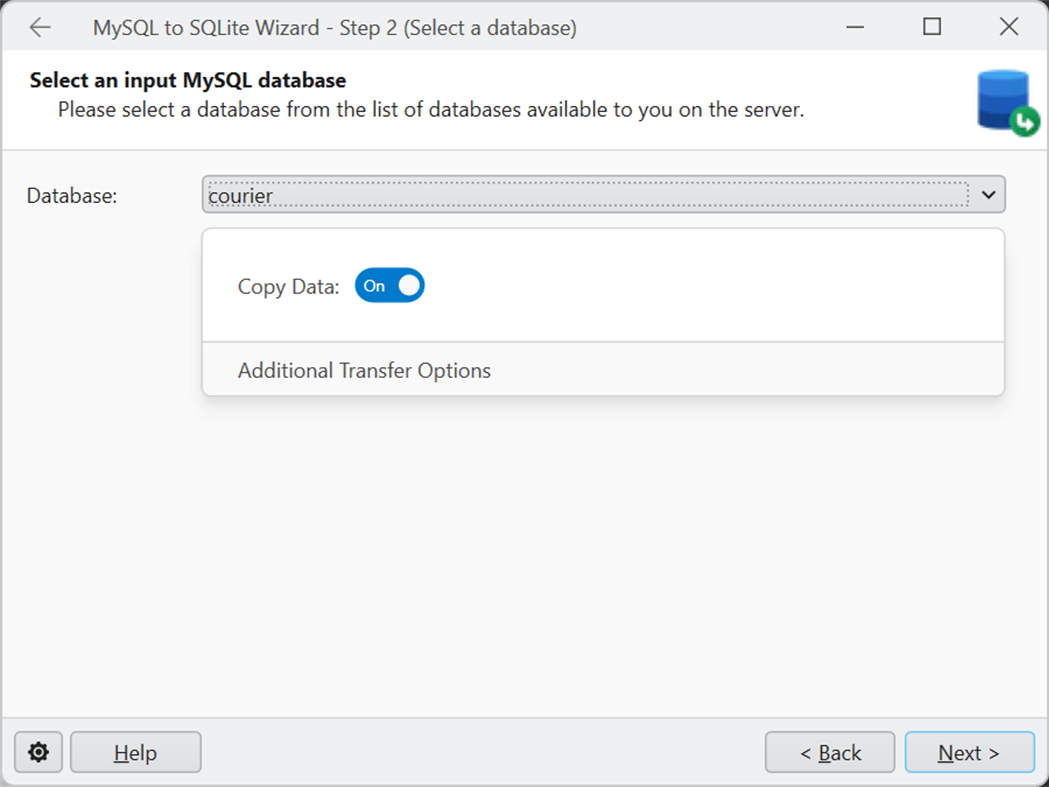
Task: Go to the previous step with Back
Action: click(830, 753)
